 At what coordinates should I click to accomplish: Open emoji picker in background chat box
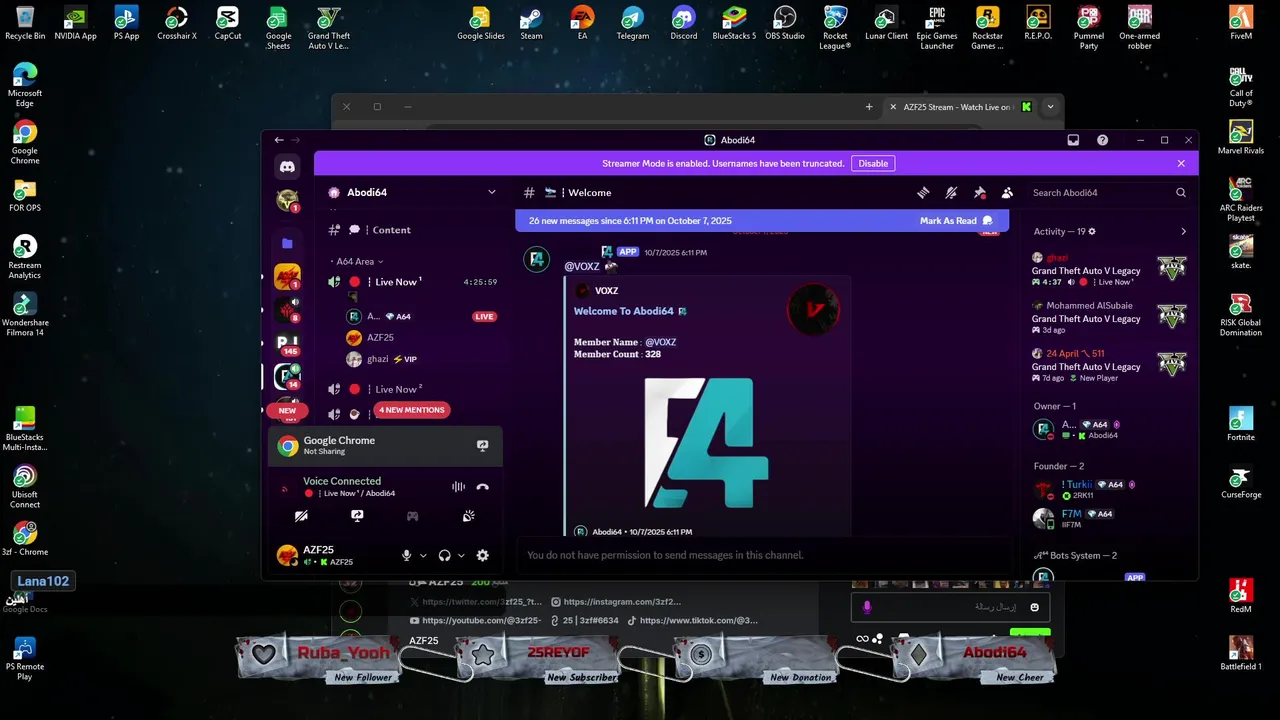[x=1034, y=607]
